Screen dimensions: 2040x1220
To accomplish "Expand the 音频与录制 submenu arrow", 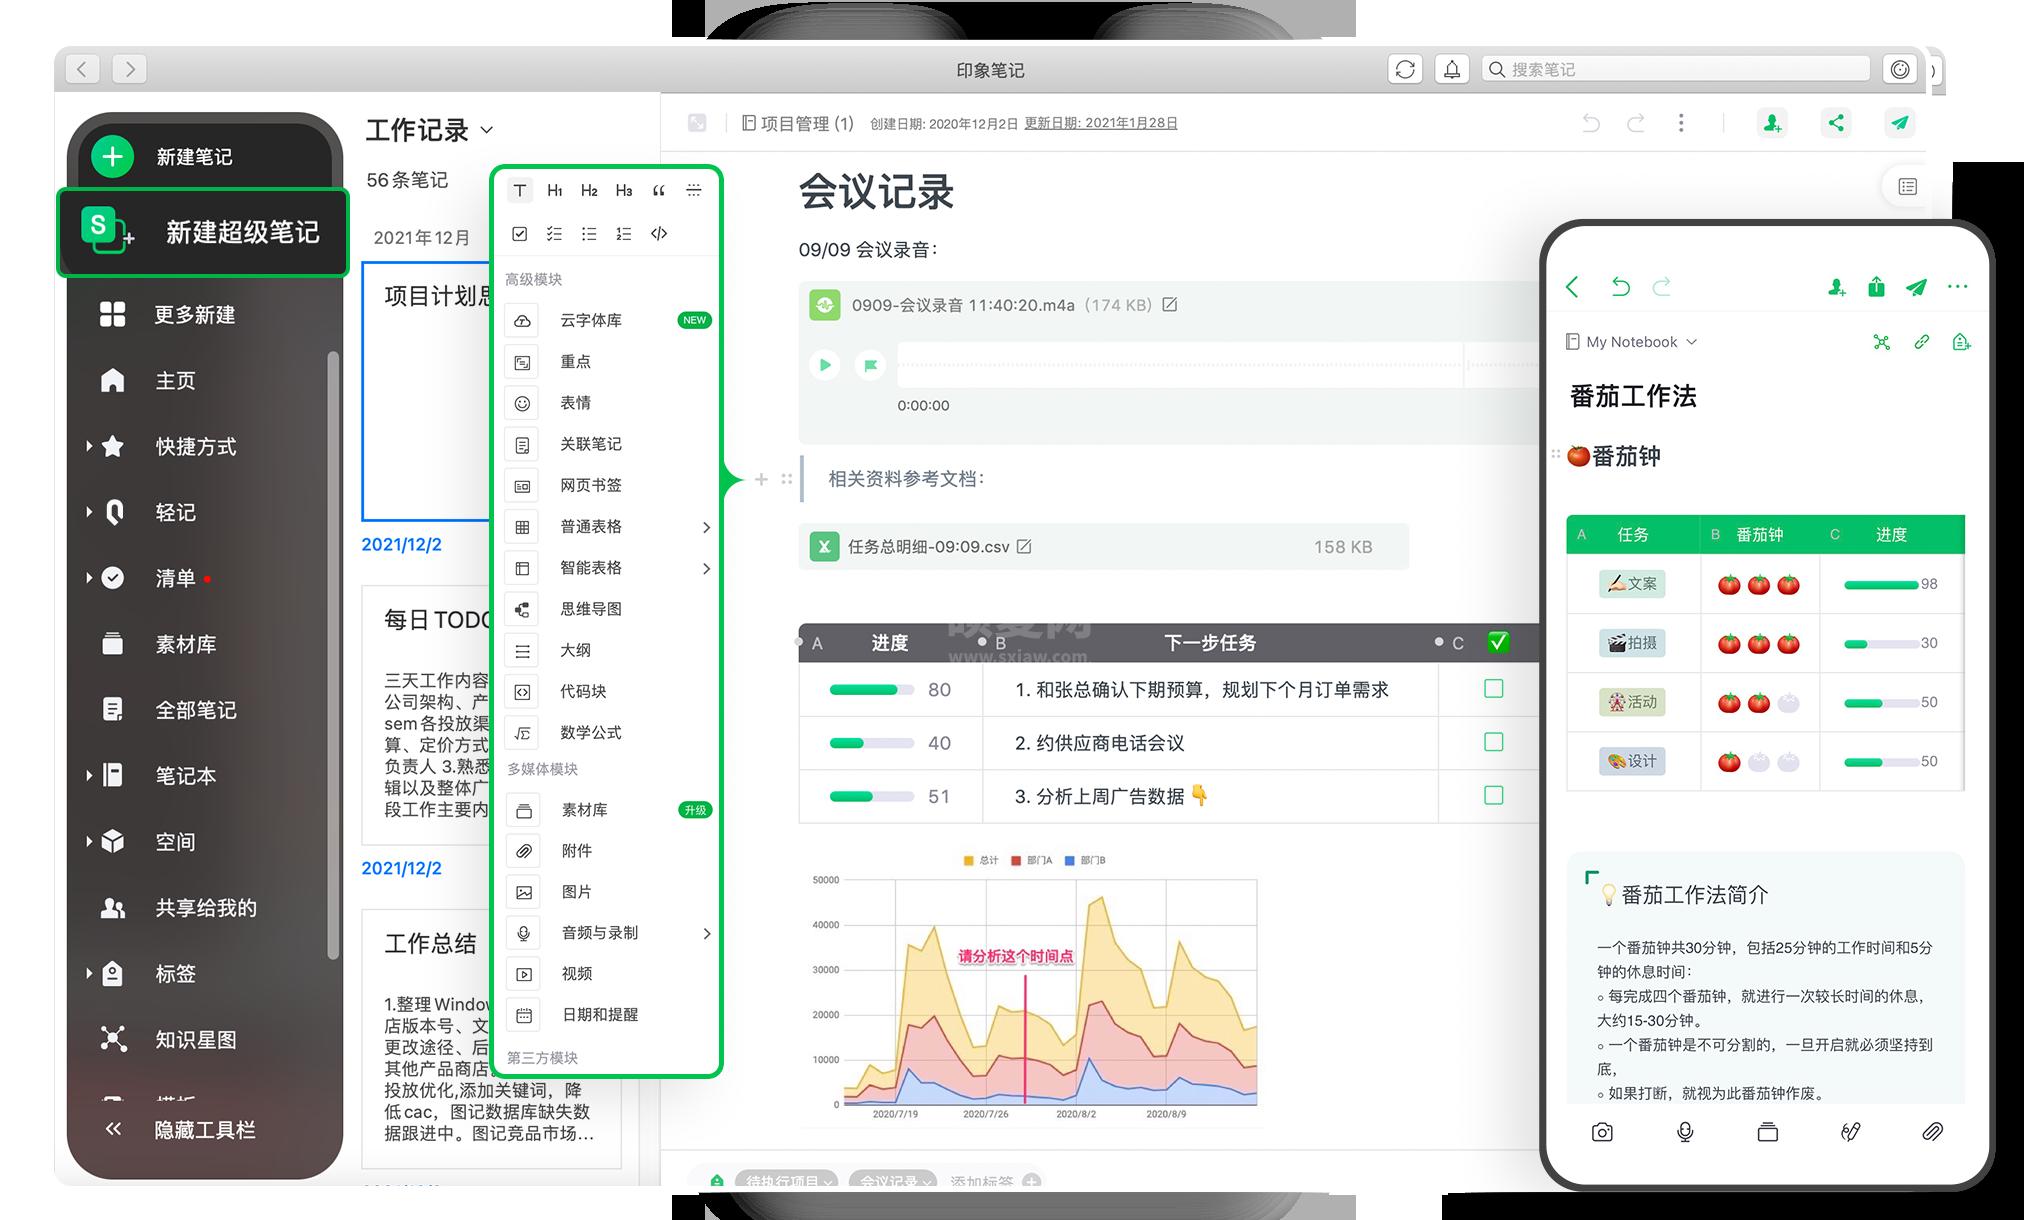I will (x=706, y=932).
